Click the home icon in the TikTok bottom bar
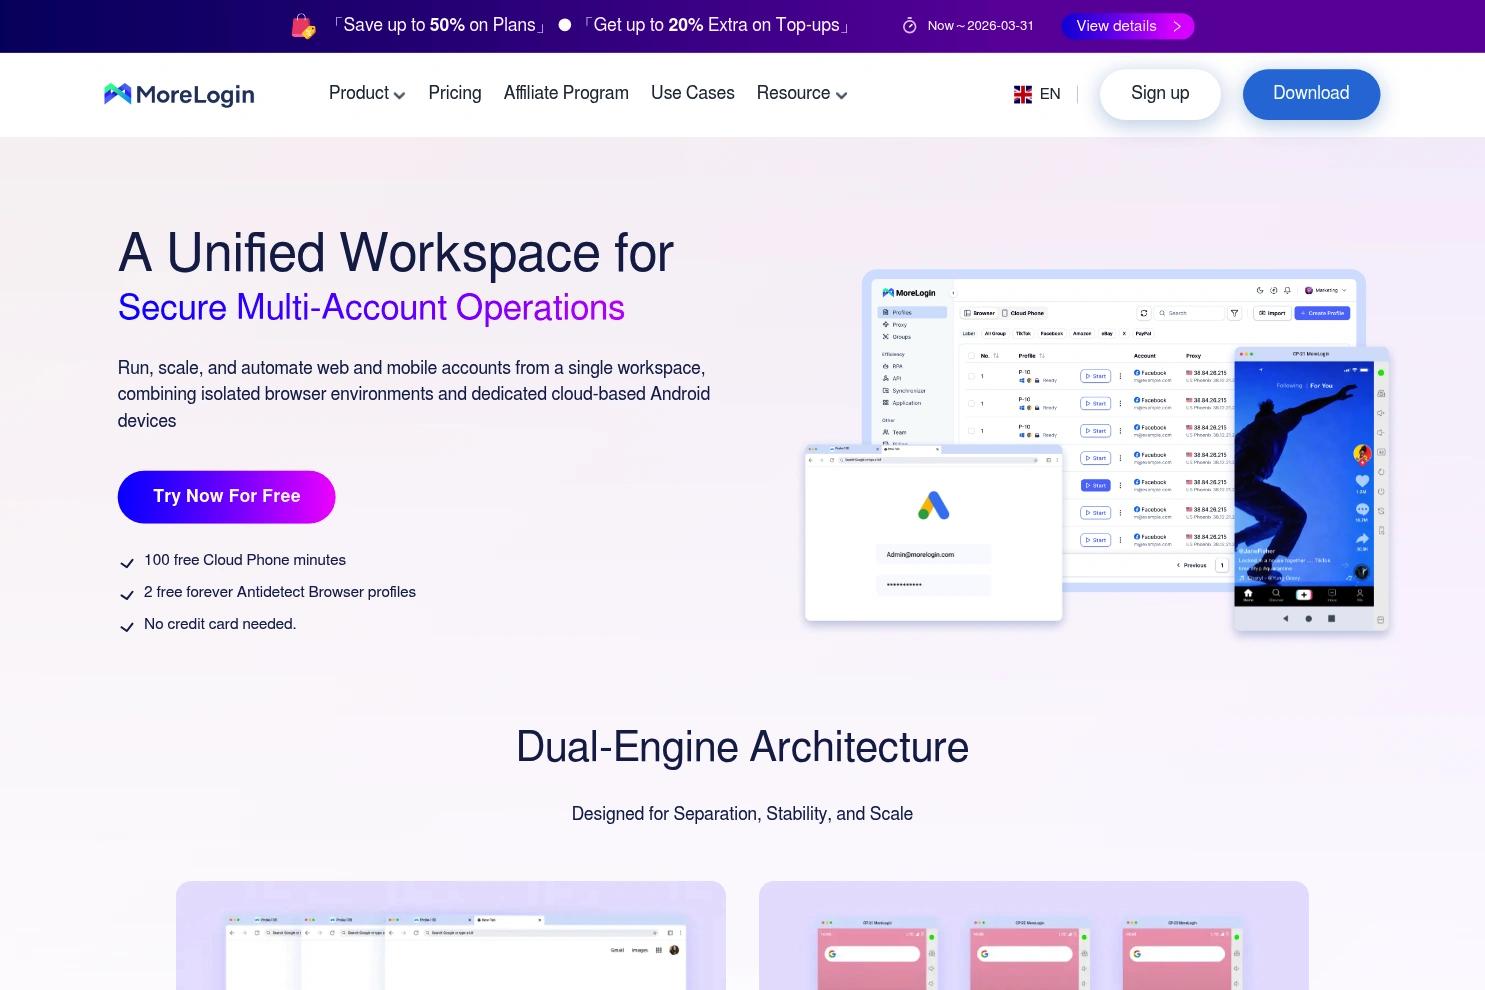 [1248, 594]
